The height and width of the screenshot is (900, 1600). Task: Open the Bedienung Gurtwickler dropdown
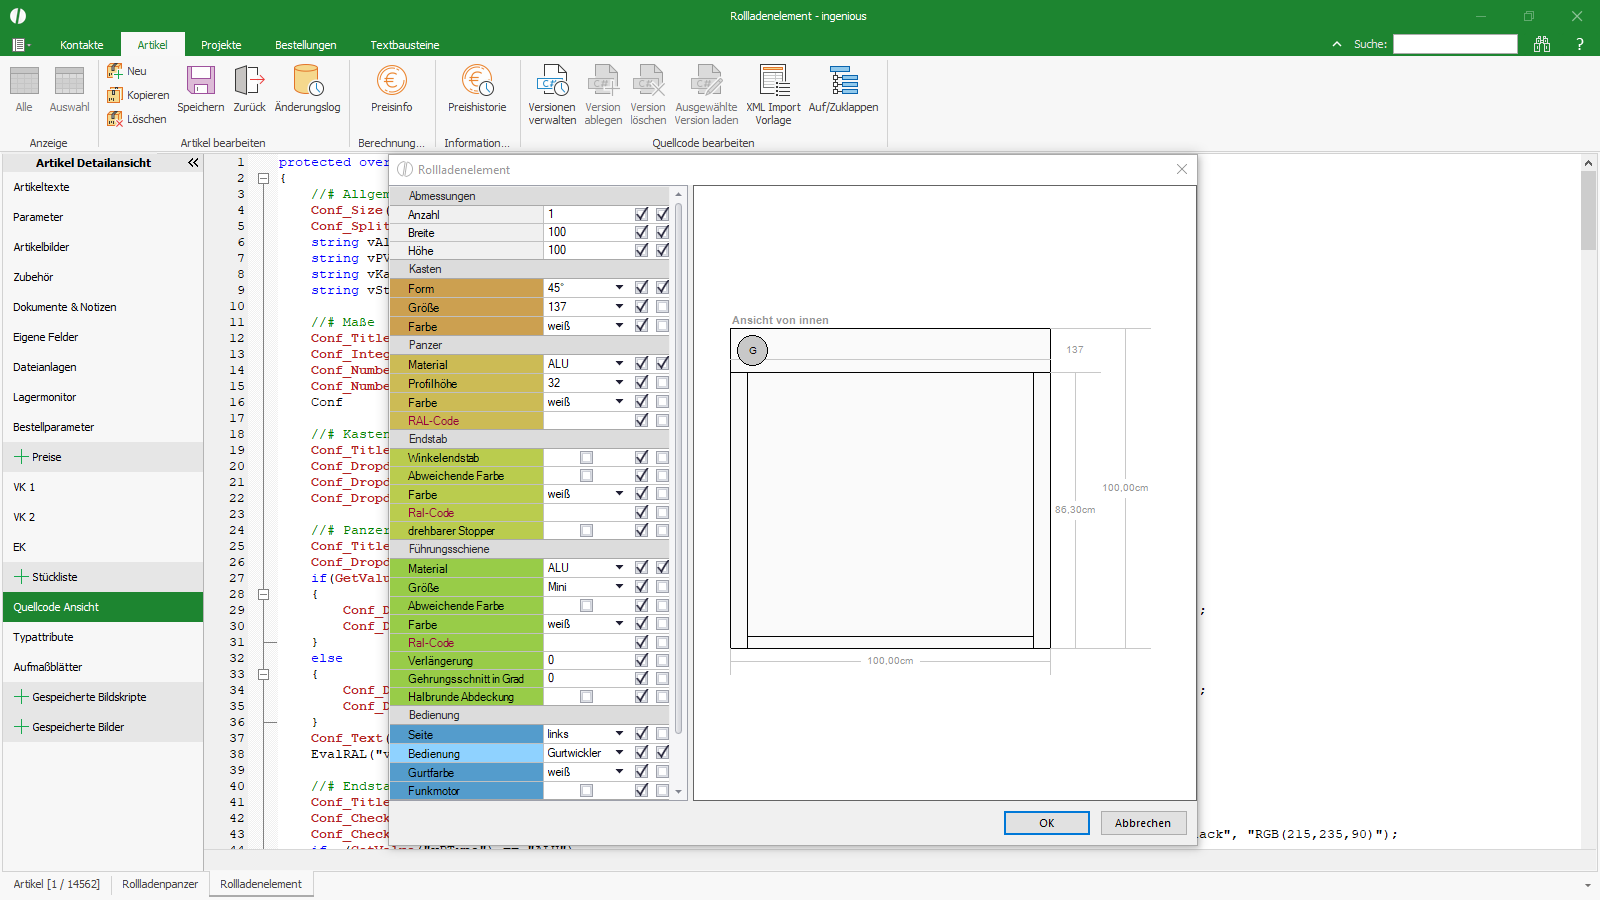pyautogui.click(x=619, y=753)
